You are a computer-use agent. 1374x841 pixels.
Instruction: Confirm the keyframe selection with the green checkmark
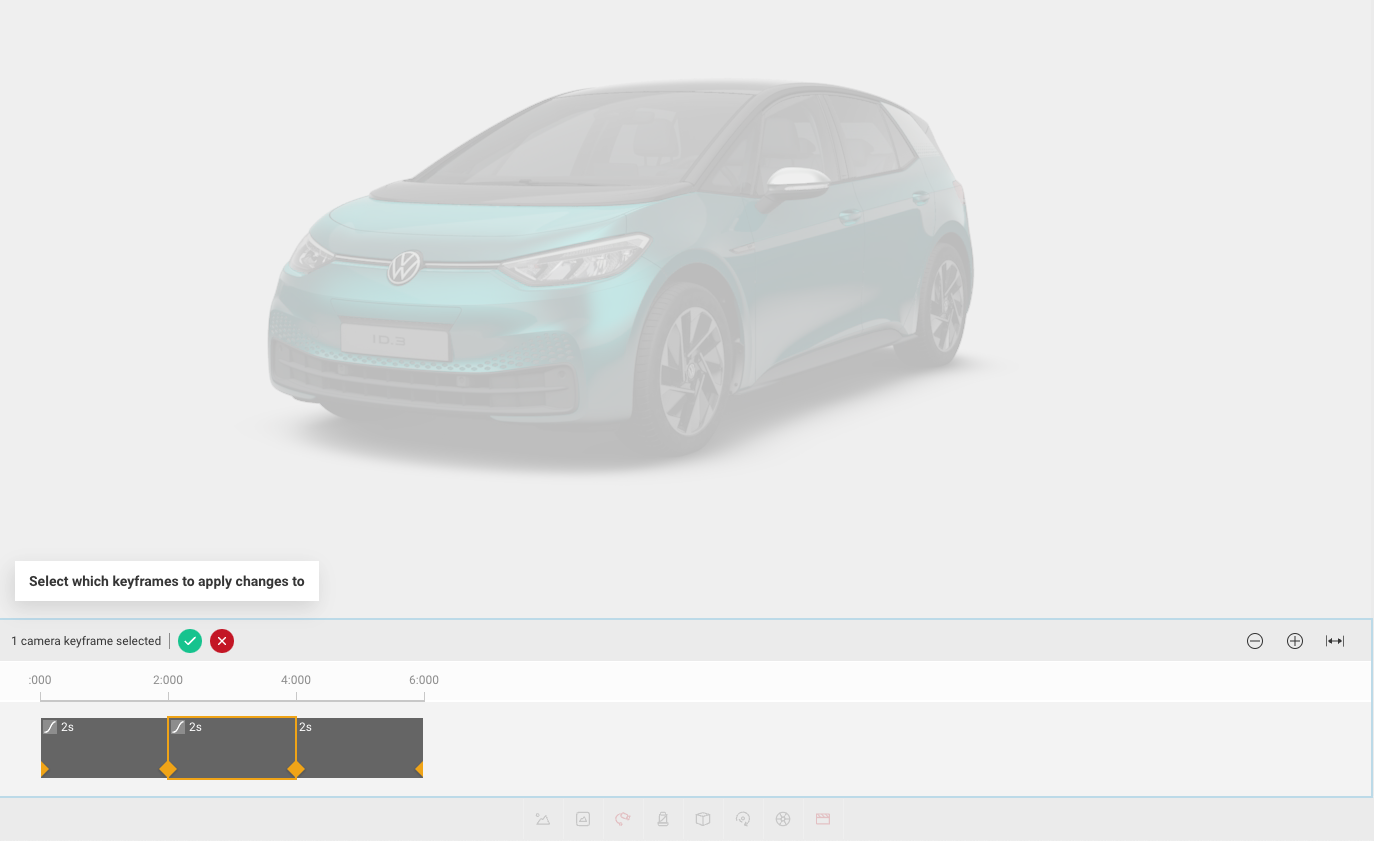190,641
